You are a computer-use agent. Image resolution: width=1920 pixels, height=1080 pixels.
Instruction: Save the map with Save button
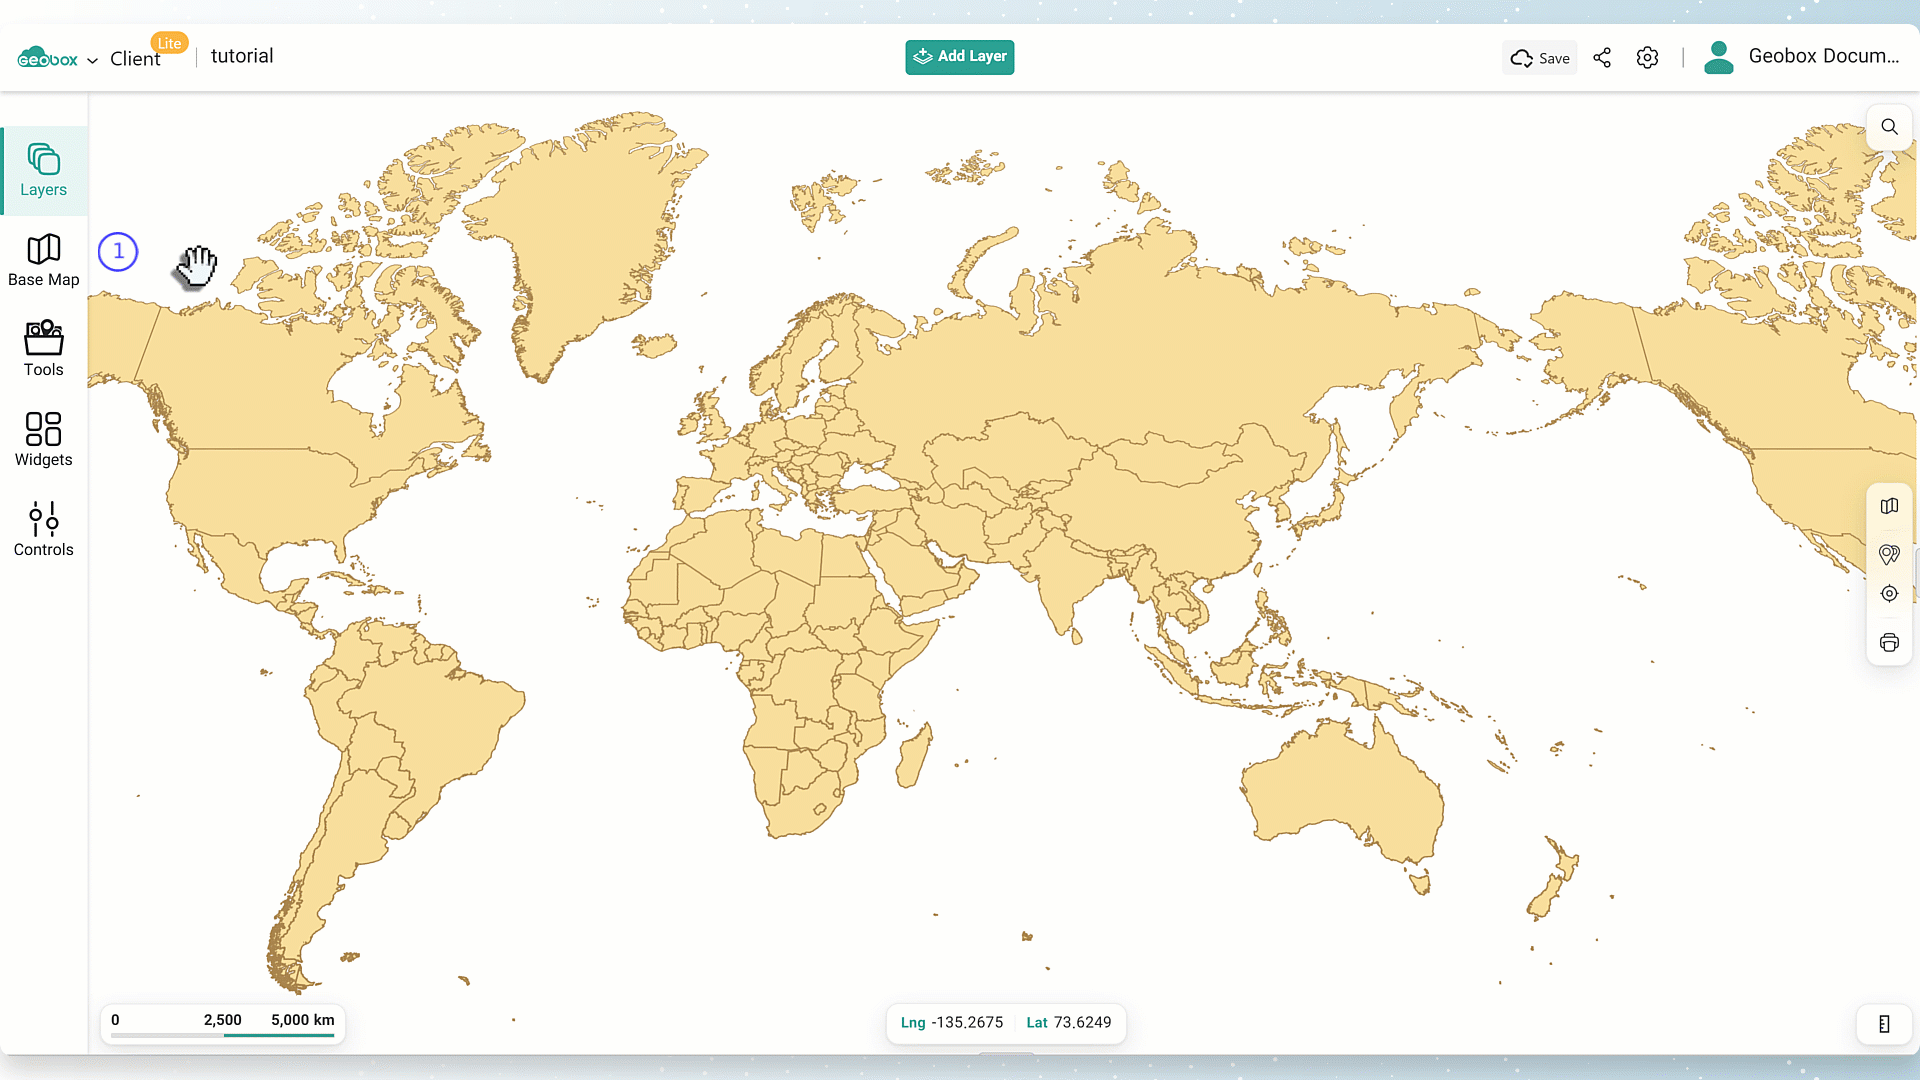(x=1540, y=58)
